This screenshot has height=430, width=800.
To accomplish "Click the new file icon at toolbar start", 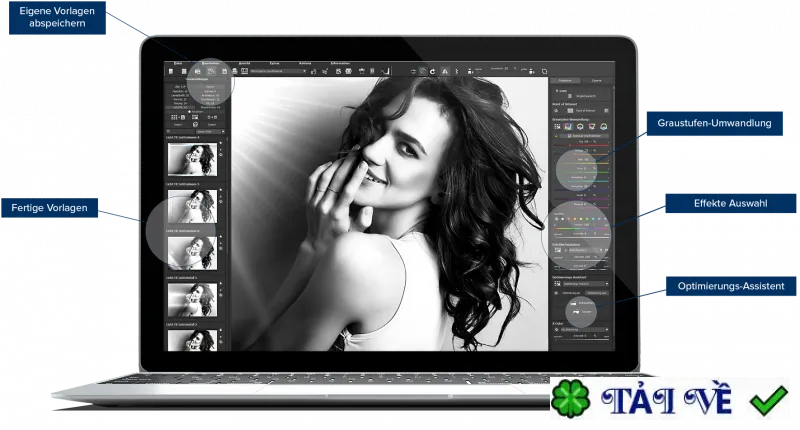I will (171, 71).
